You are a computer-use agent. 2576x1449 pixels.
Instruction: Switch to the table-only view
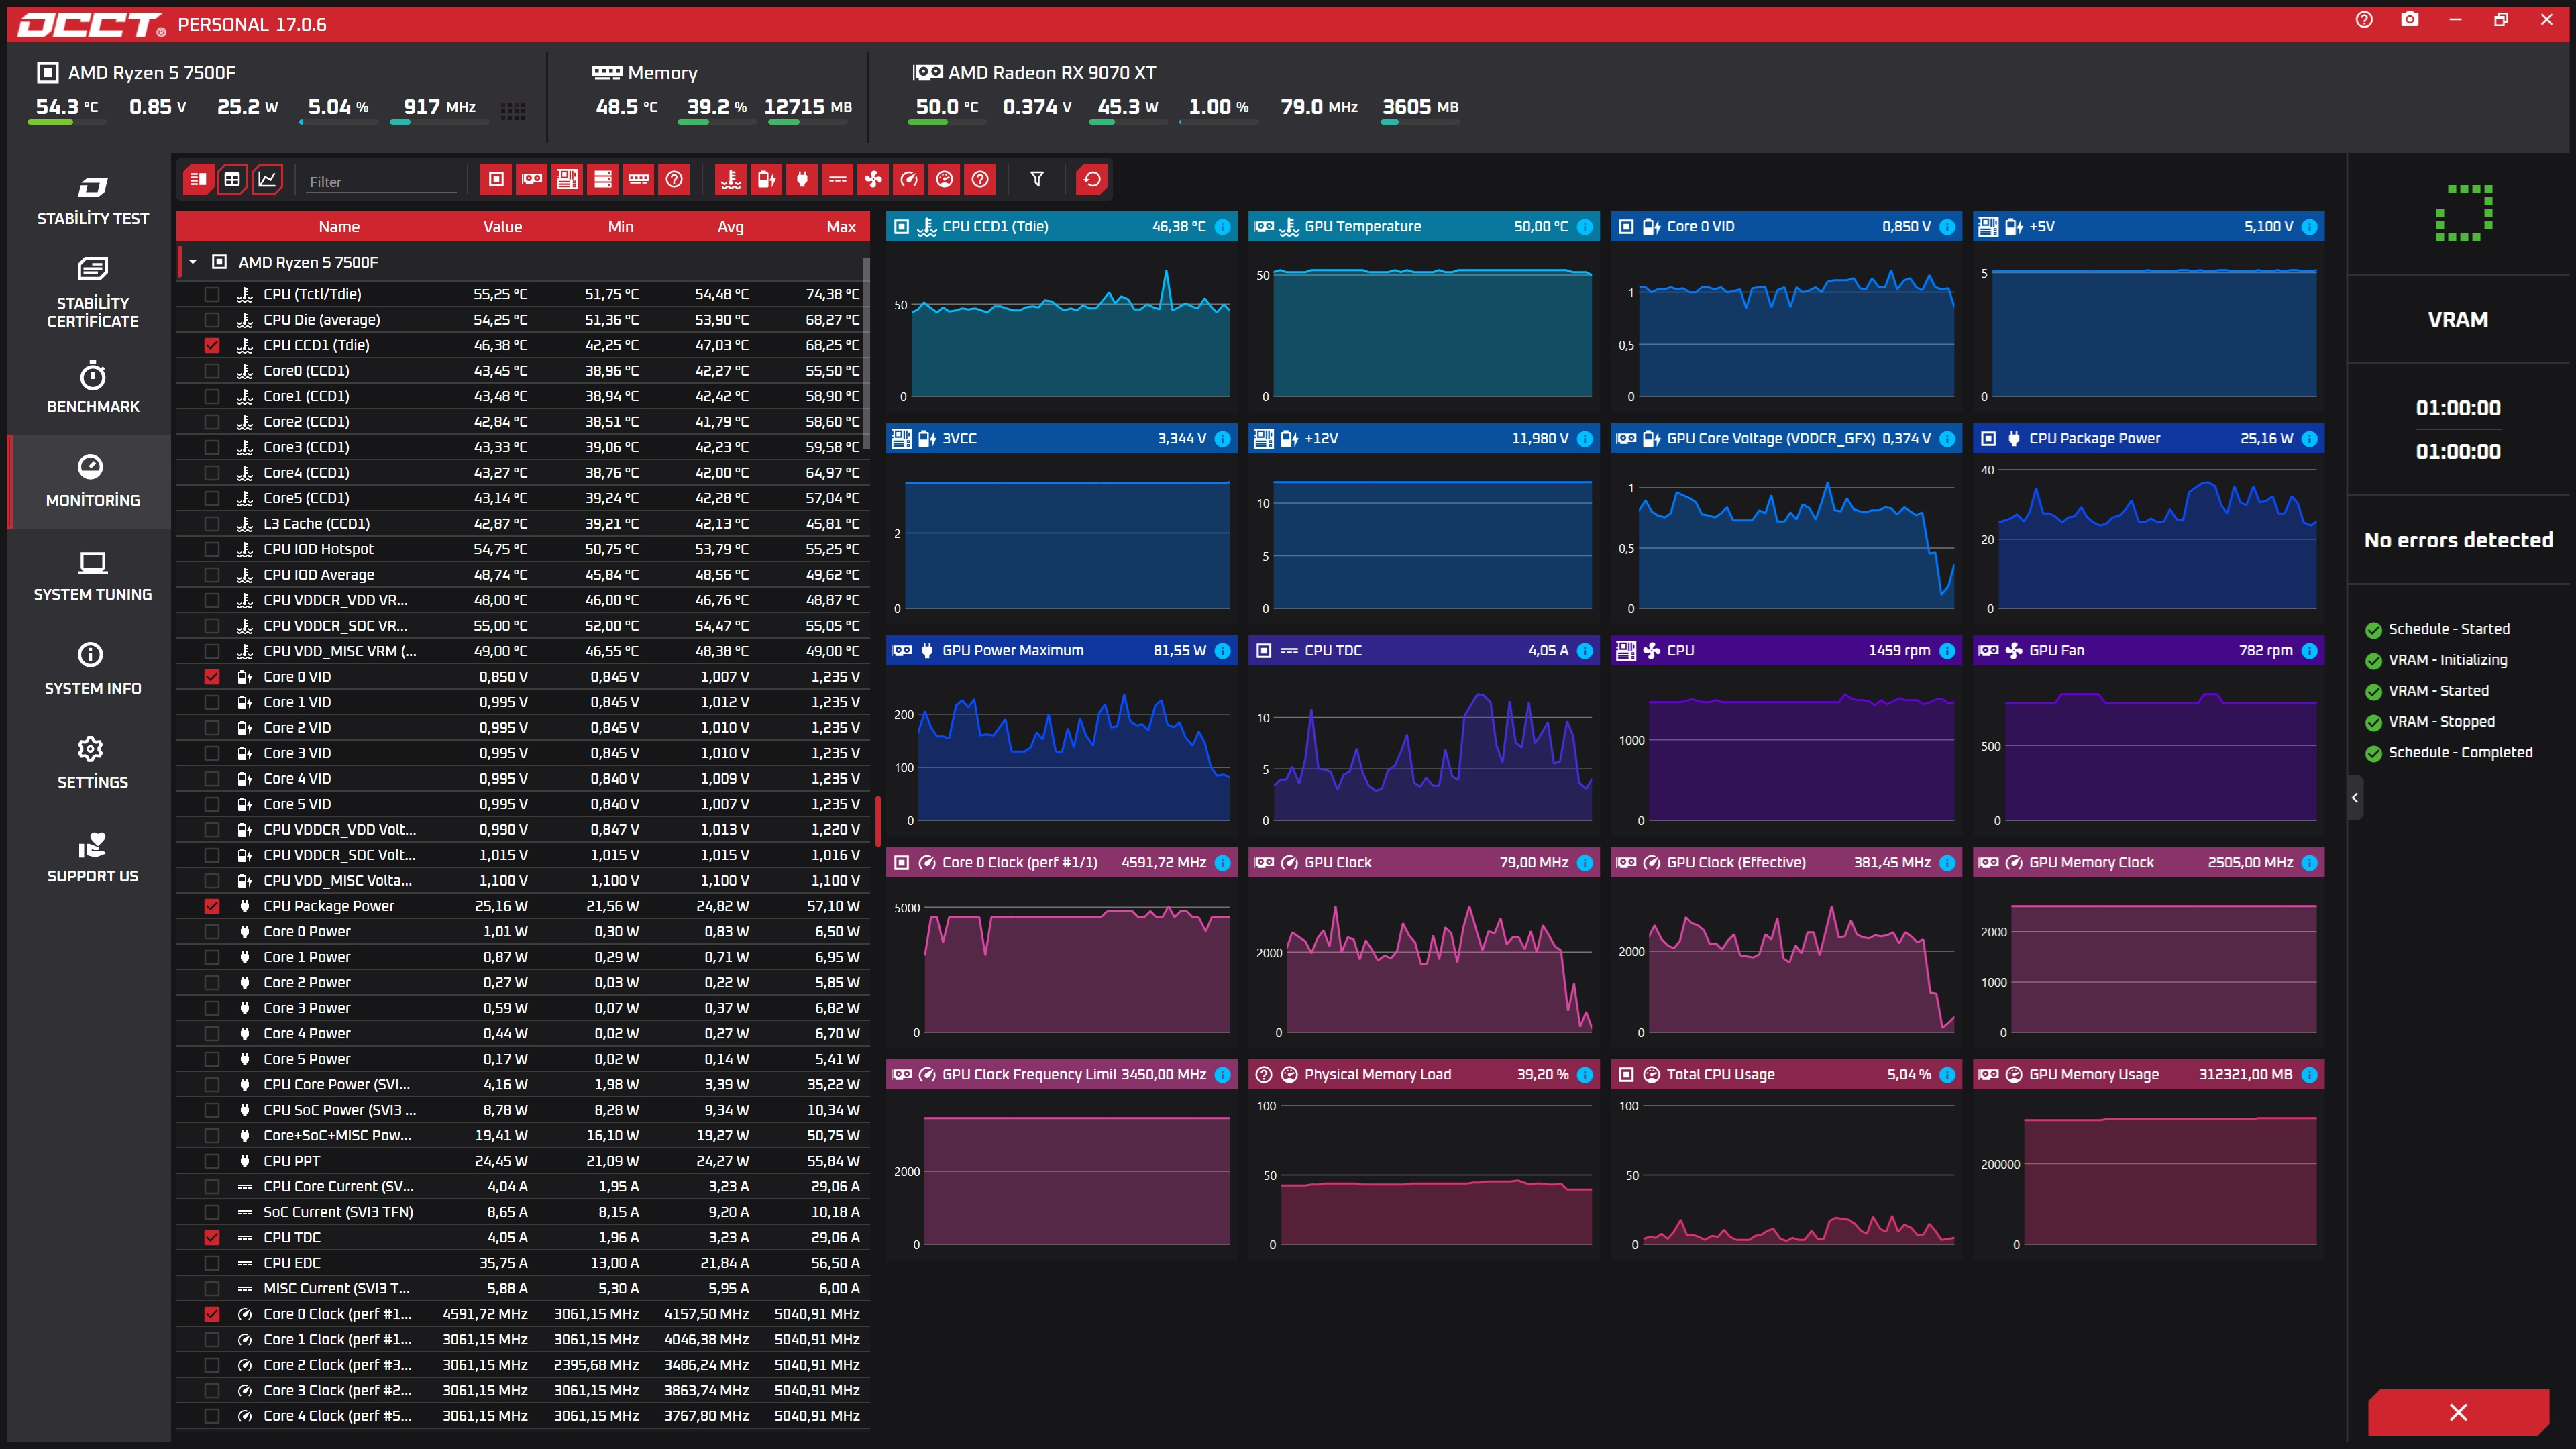click(x=232, y=180)
